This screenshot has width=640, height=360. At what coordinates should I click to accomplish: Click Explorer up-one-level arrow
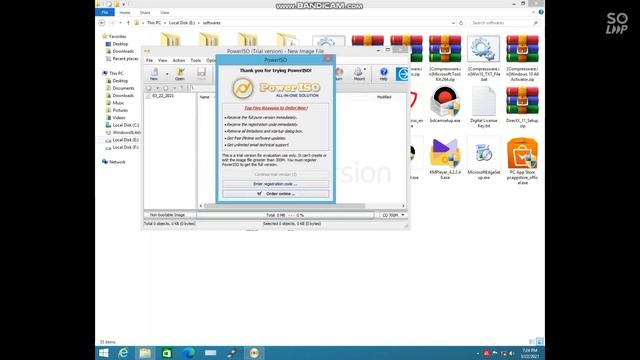click(x=128, y=23)
